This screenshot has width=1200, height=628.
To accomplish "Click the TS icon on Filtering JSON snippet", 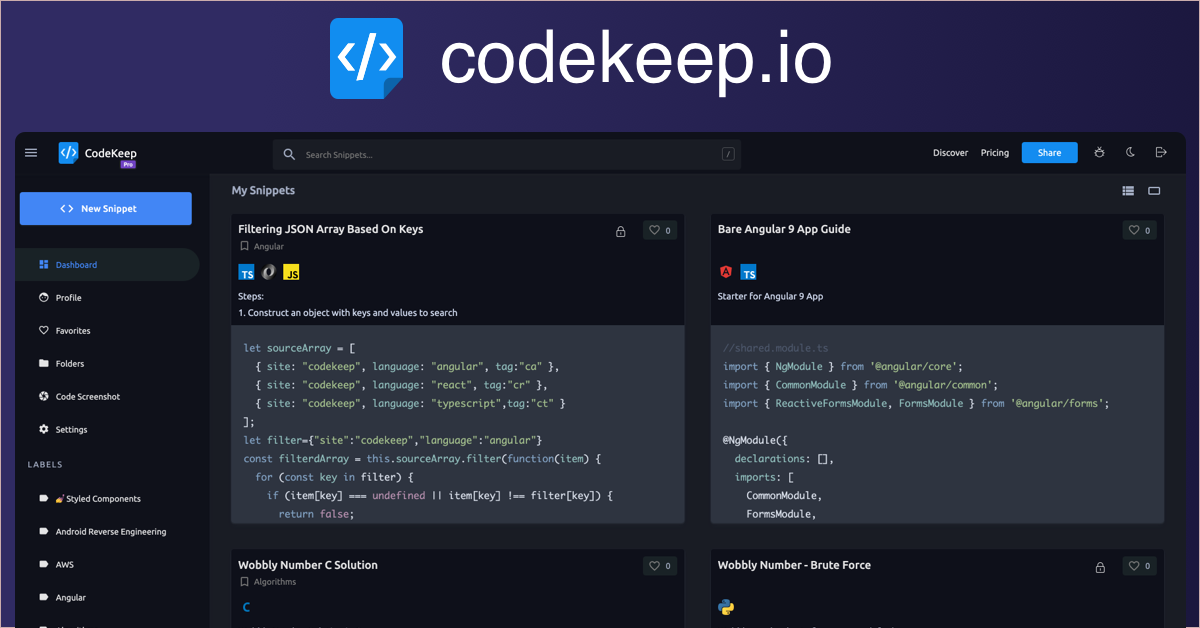I will [246, 272].
